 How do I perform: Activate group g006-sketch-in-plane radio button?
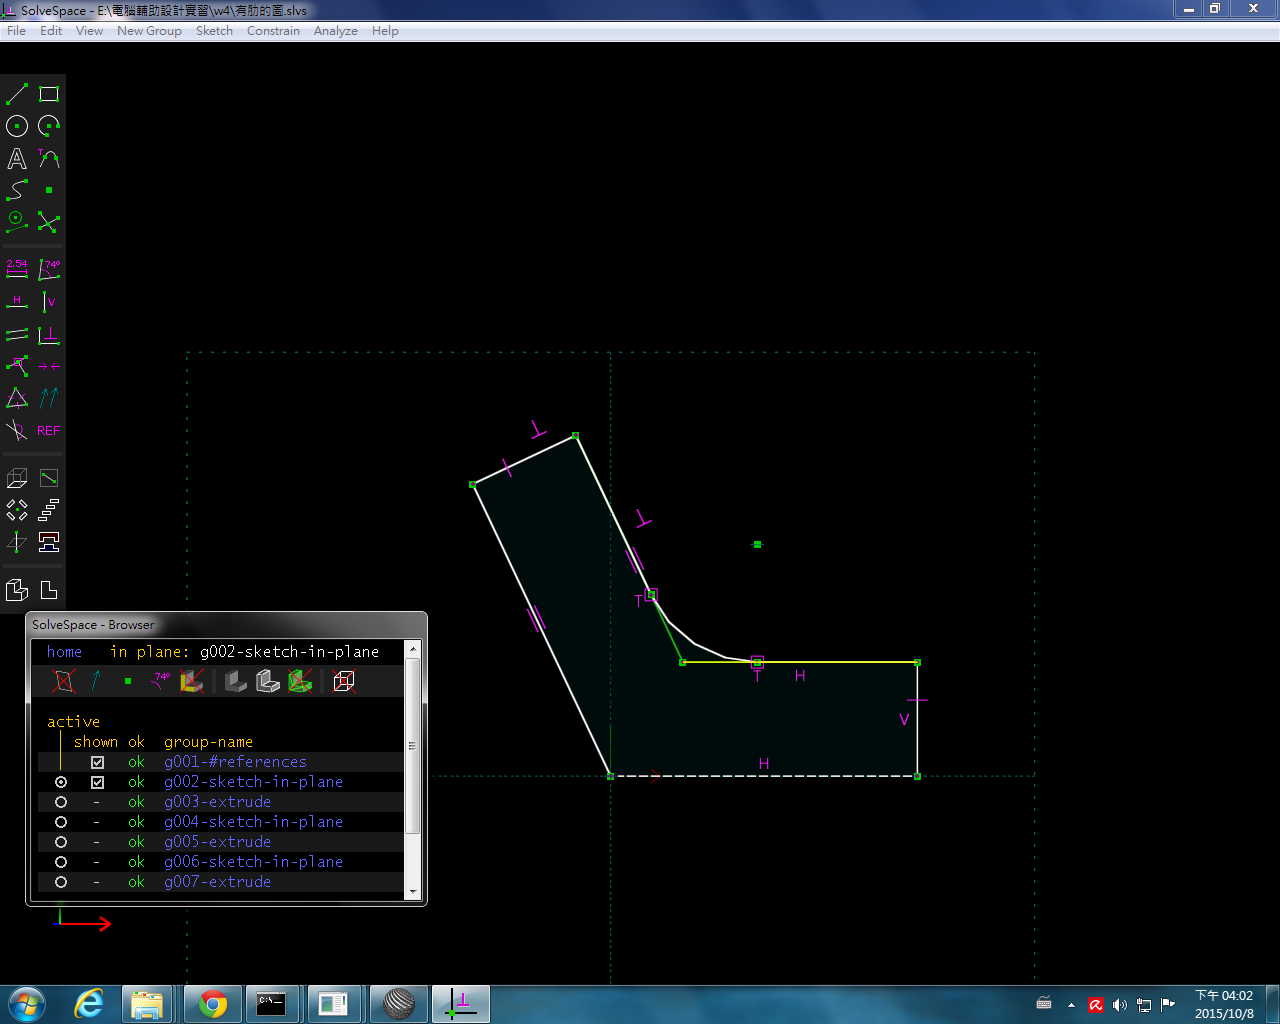[x=61, y=862]
